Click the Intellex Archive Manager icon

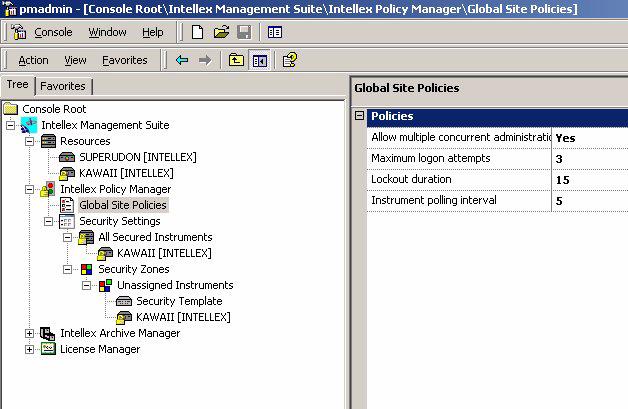click(x=48, y=333)
